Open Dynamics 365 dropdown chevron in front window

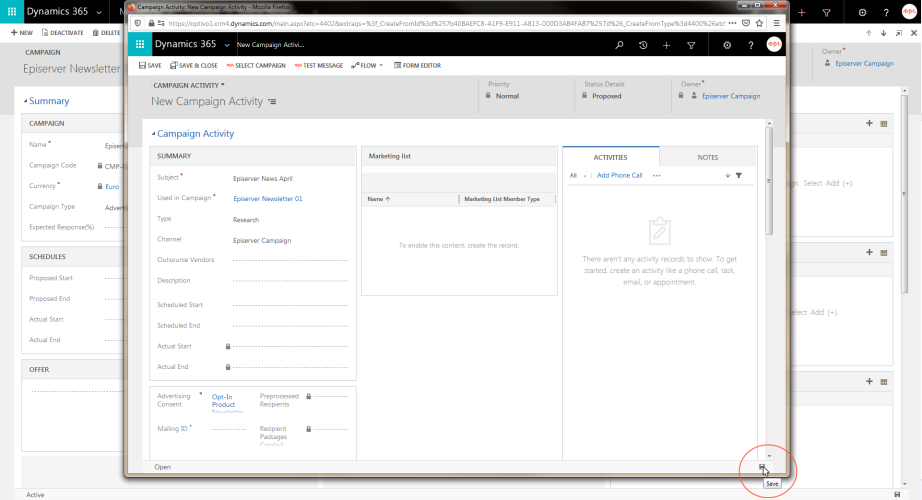[x=227, y=45]
